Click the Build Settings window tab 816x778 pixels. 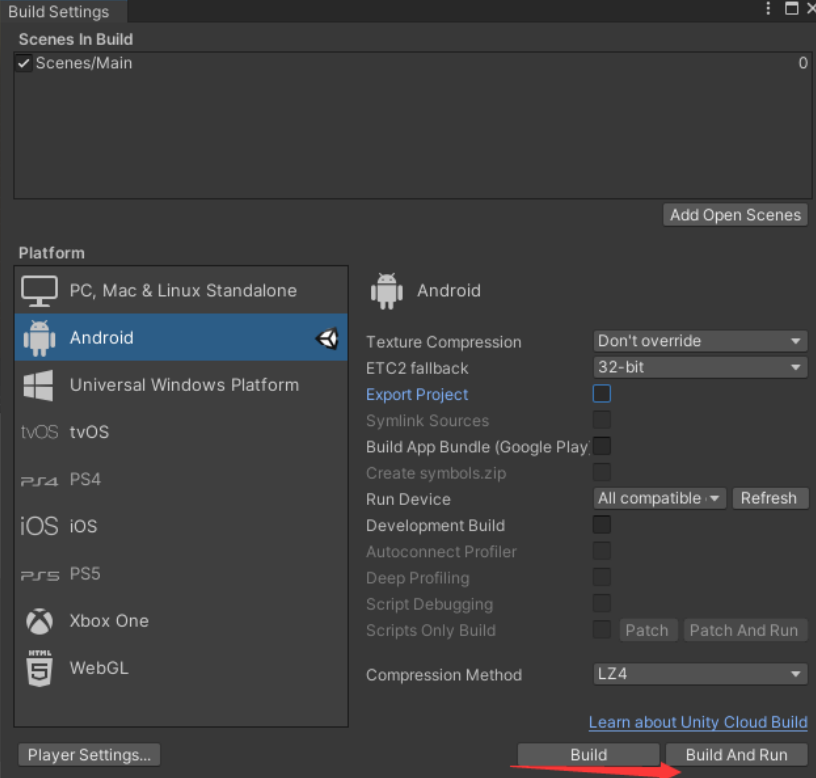tap(59, 12)
